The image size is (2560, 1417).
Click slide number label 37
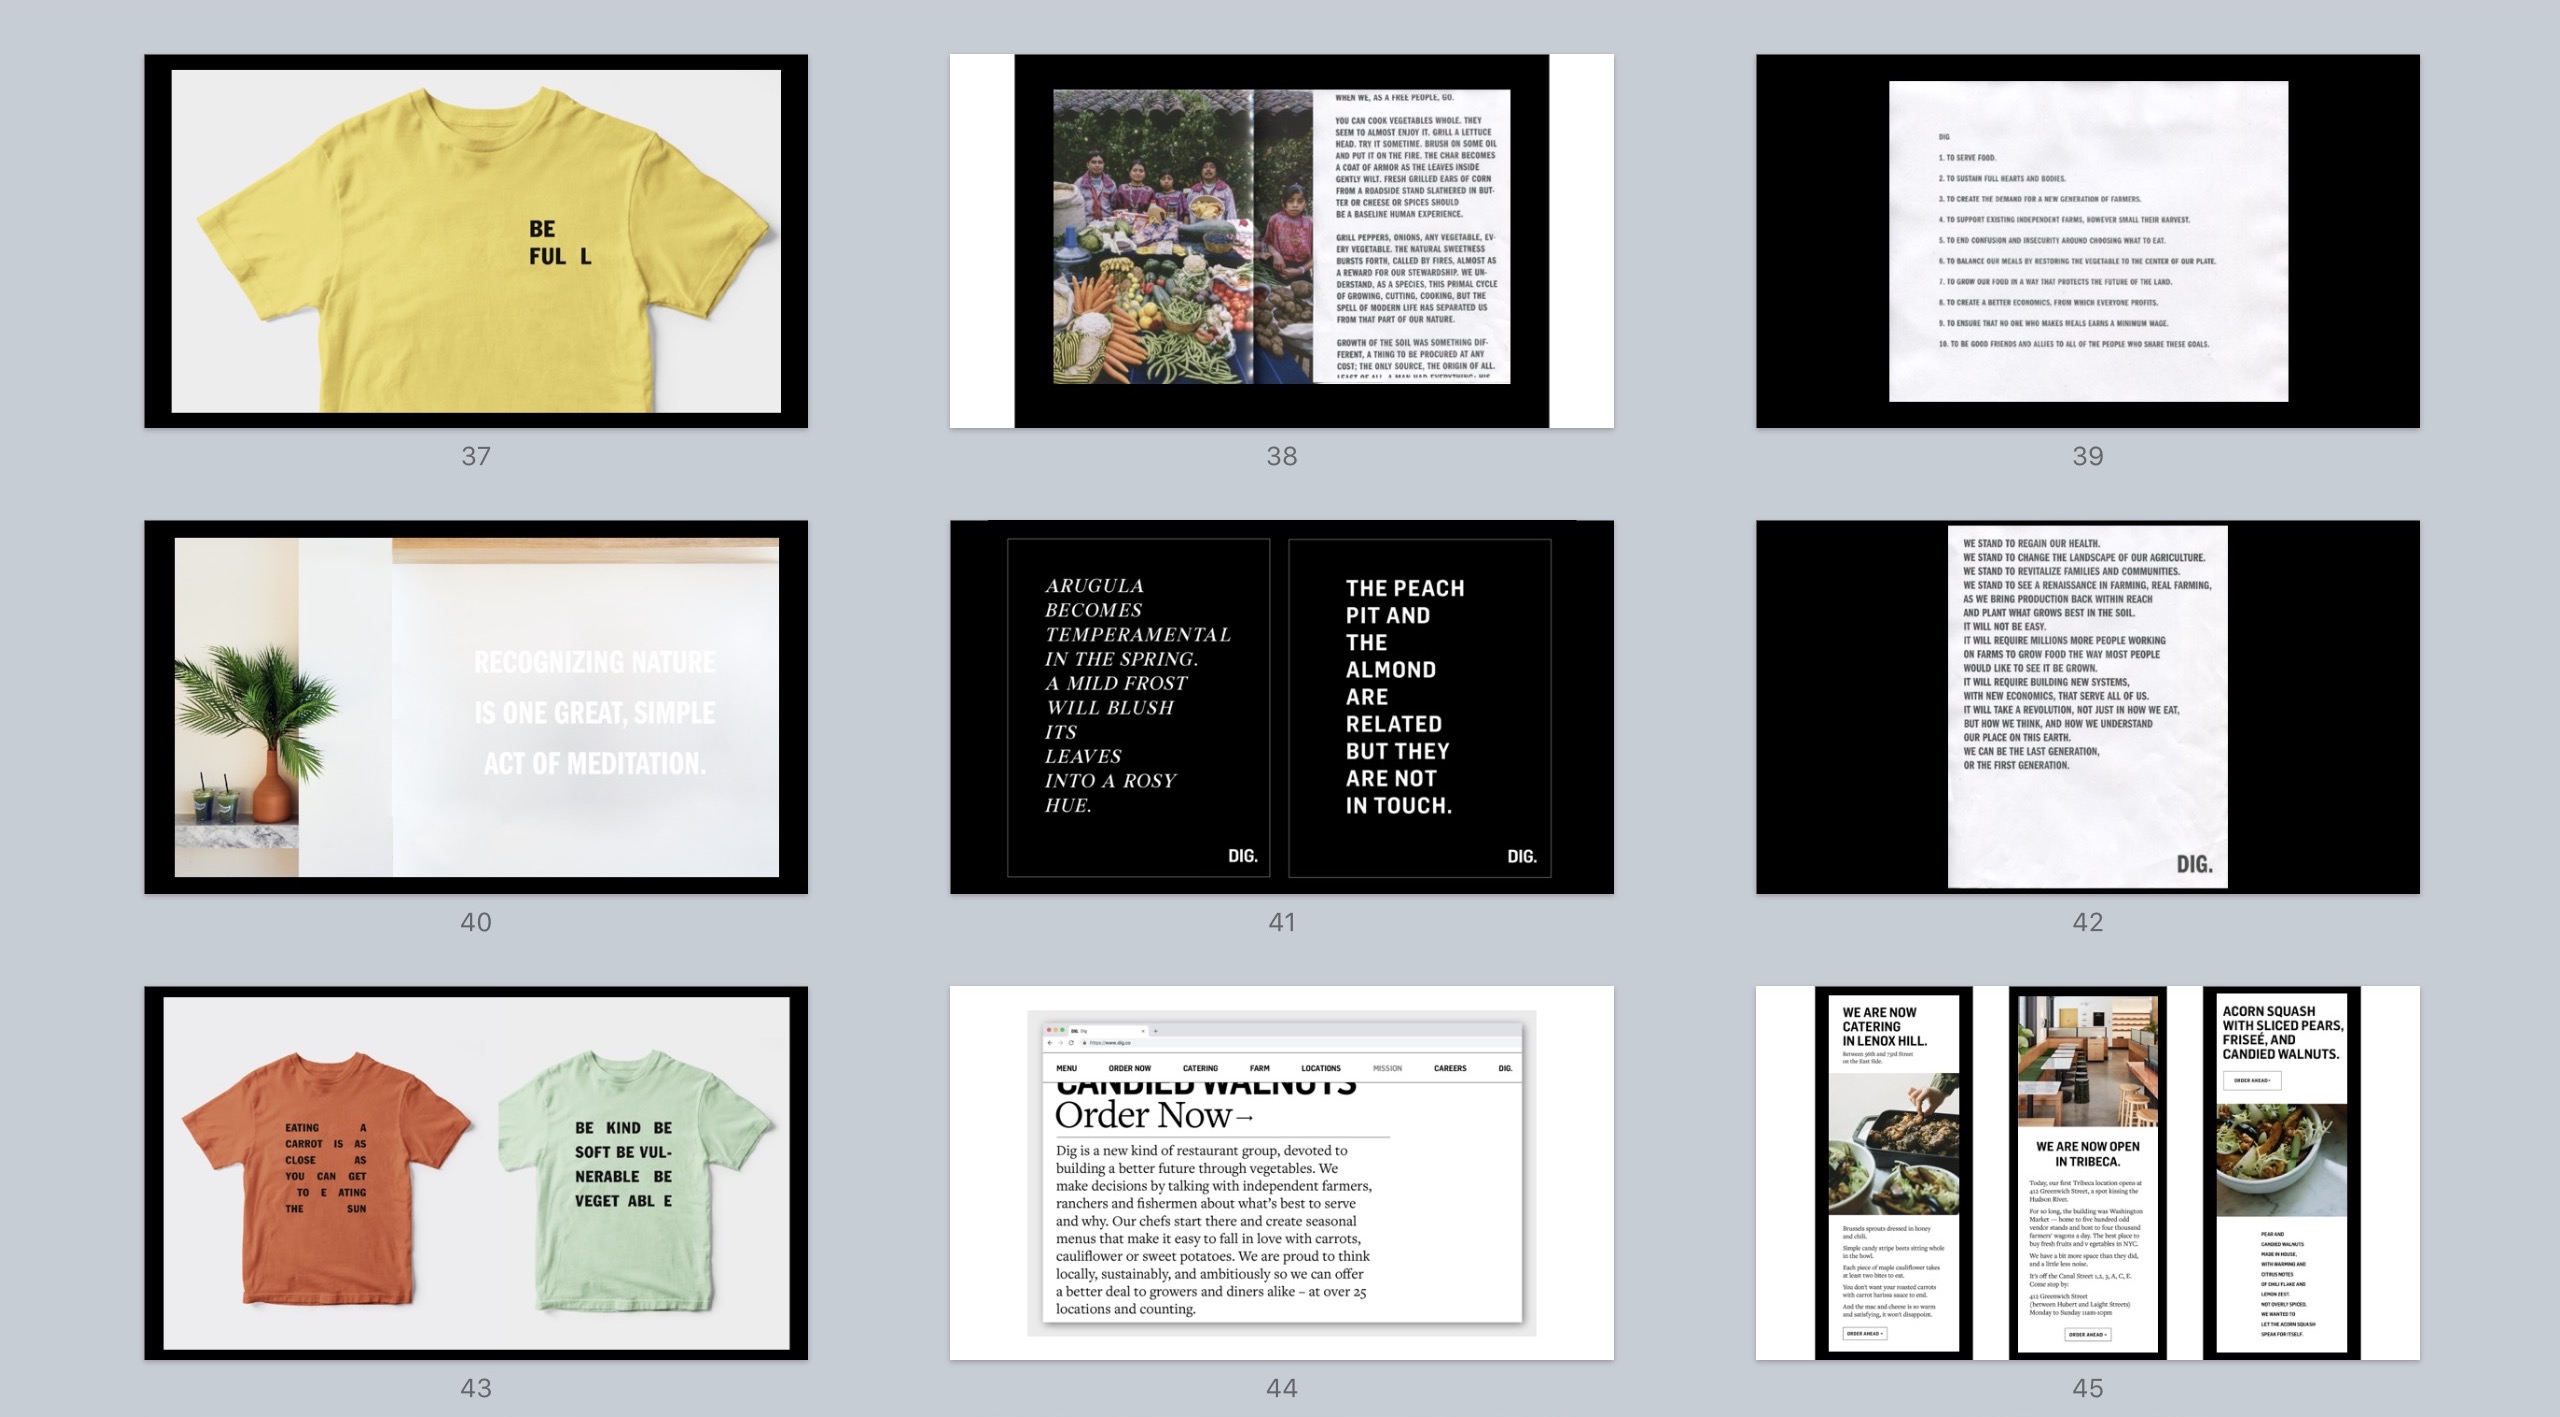click(x=476, y=456)
